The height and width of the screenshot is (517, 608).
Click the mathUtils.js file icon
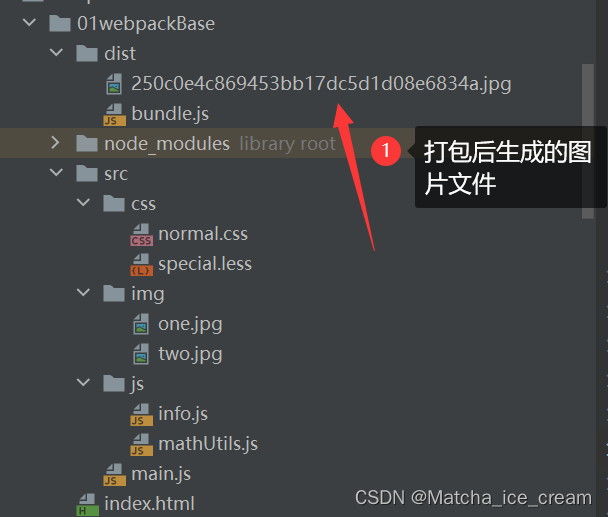click(142, 444)
